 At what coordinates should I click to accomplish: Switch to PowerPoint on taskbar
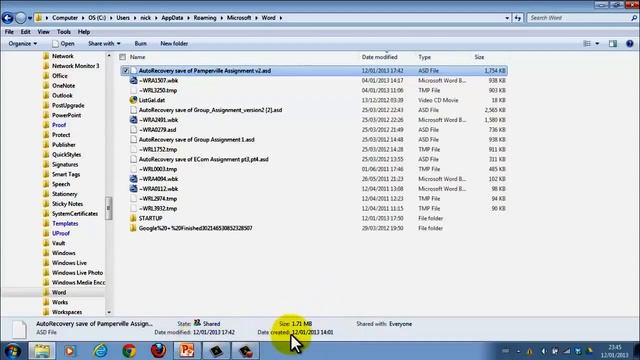(187, 351)
